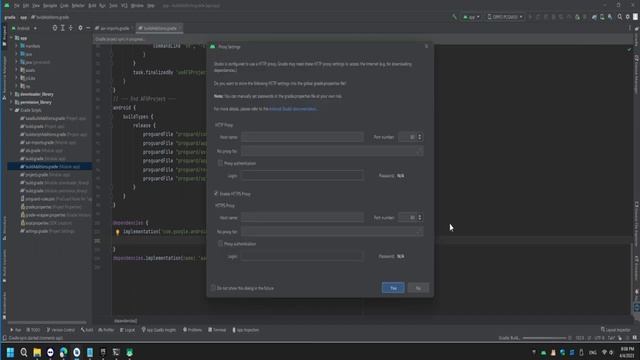
Task: Select settings.gradle in the project tree
Action: [x=48, y=231]
